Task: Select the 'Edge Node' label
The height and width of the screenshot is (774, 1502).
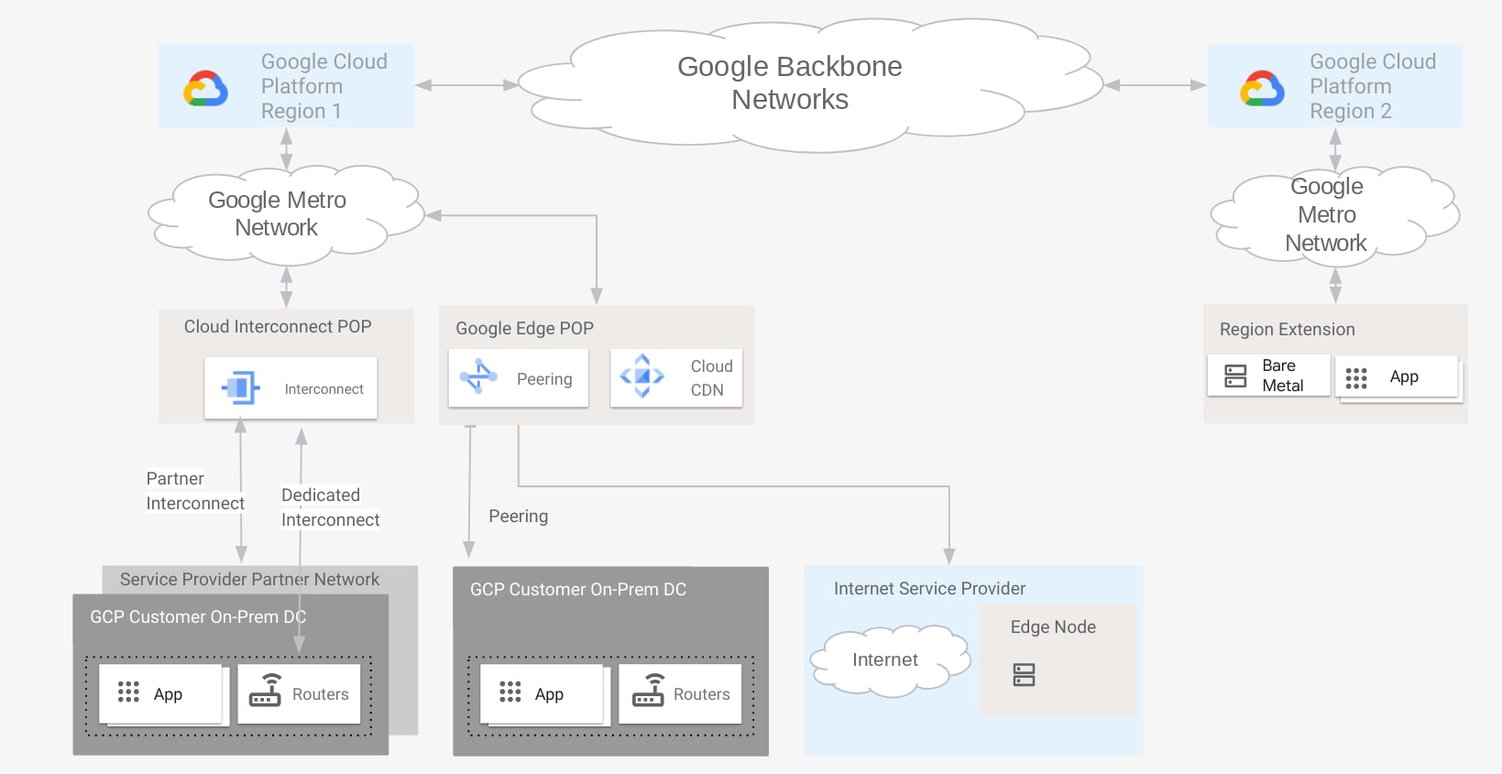Action: tap(1053, 627)
